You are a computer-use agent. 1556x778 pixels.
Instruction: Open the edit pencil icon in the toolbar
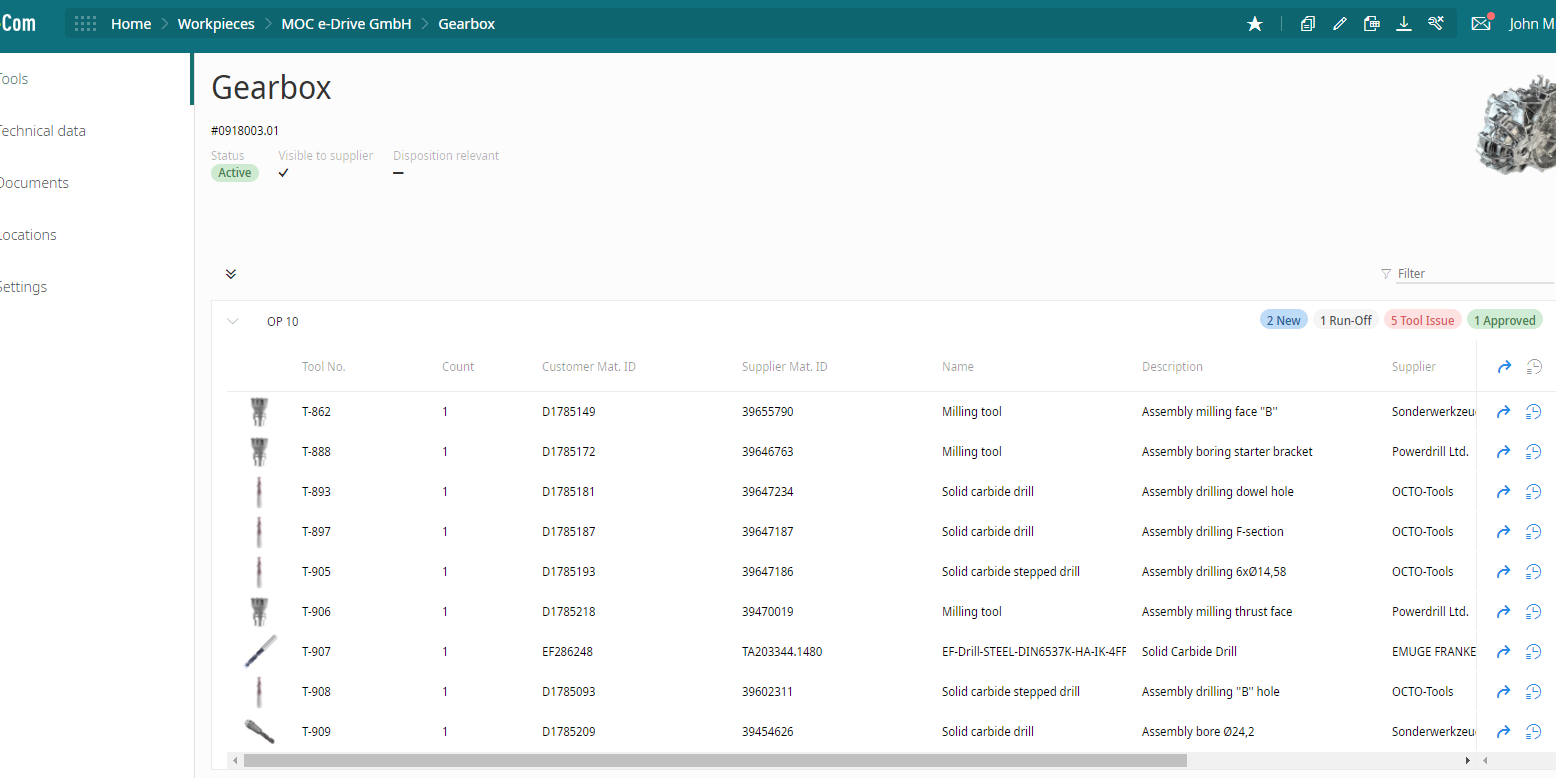1340,23
